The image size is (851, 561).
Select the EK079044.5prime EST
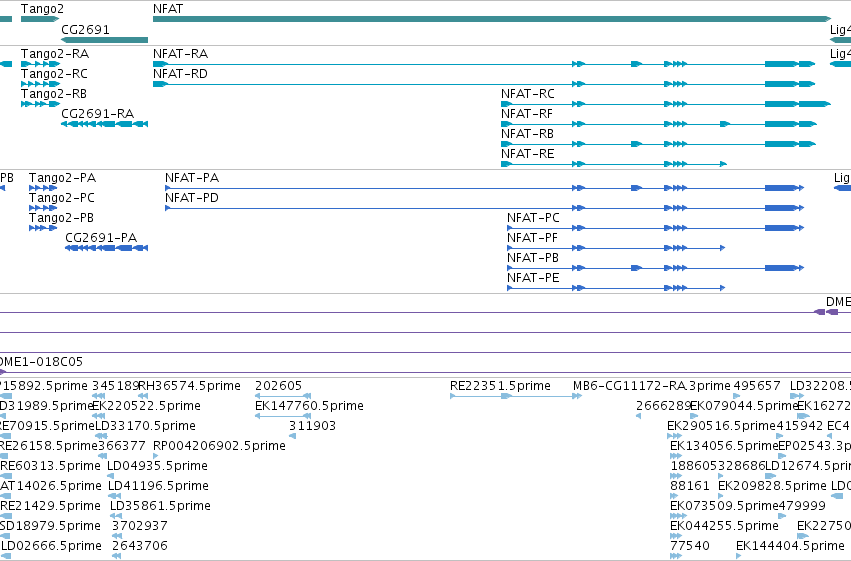coord(694,416)
